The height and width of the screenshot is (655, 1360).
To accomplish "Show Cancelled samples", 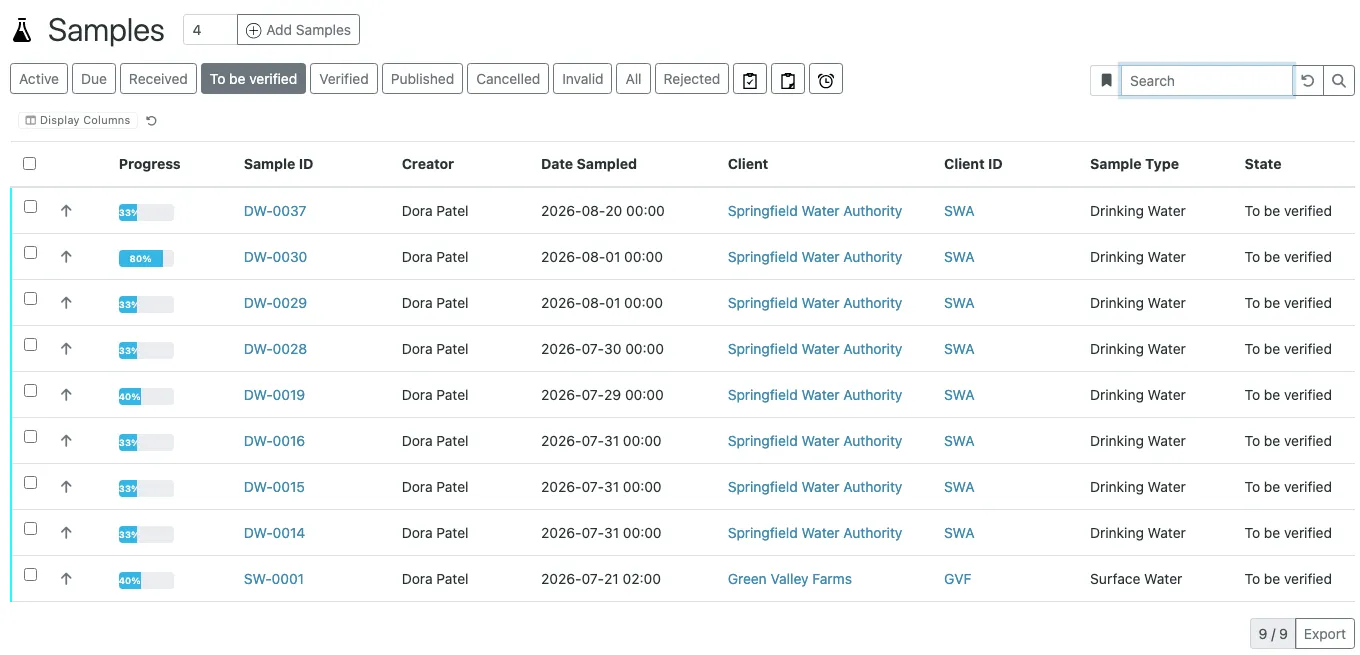I will pos(508,79).
